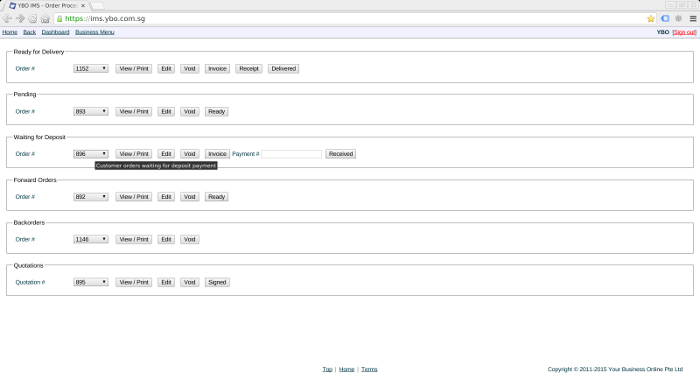Click Invoice in Waiting for Deposit
Image resolution: width=700 pixels, height=382 pixels.
coord(217,154)
